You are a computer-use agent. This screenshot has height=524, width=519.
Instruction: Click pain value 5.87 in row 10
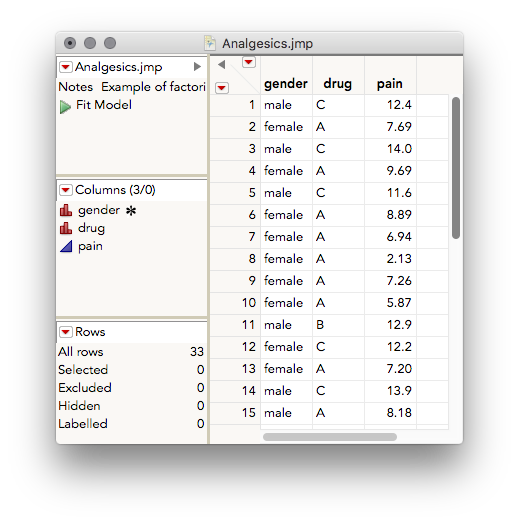pos(399,303)
